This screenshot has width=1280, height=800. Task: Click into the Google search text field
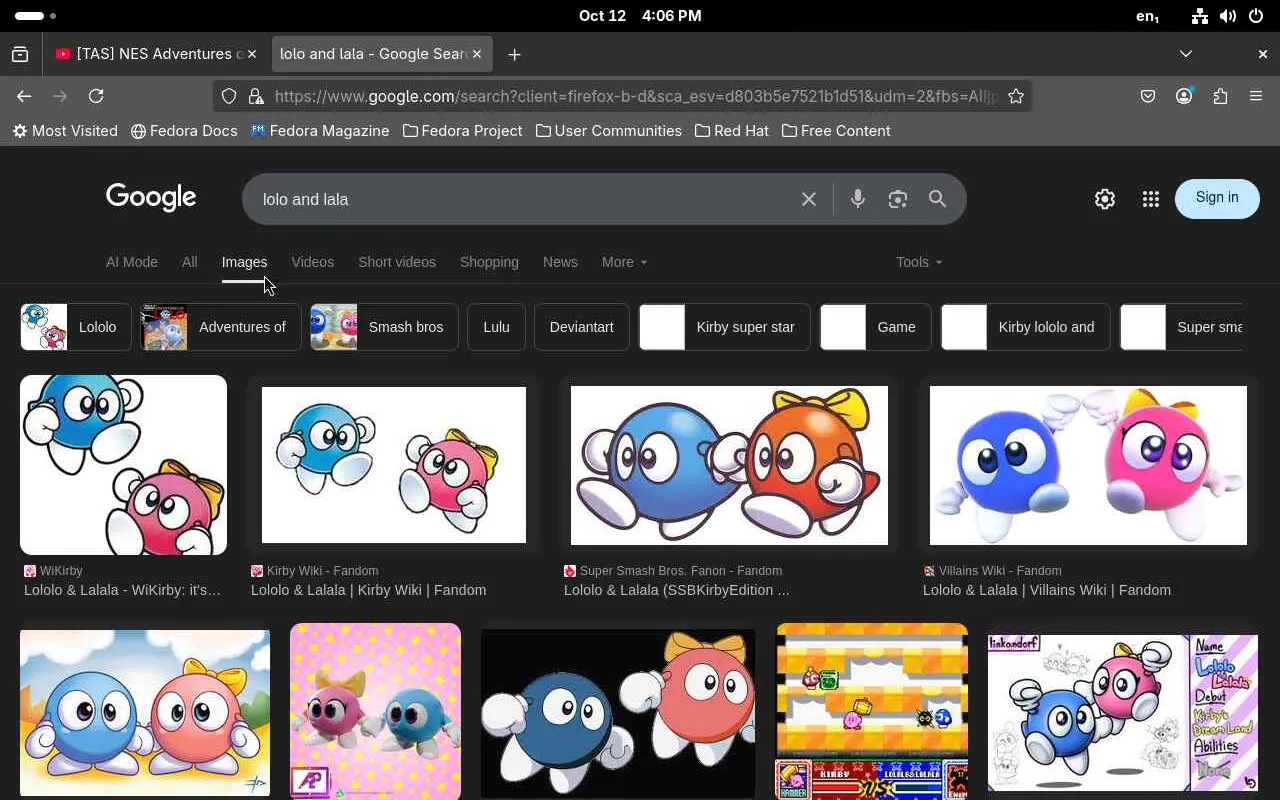pyautogui.click(x=525, y=199)
